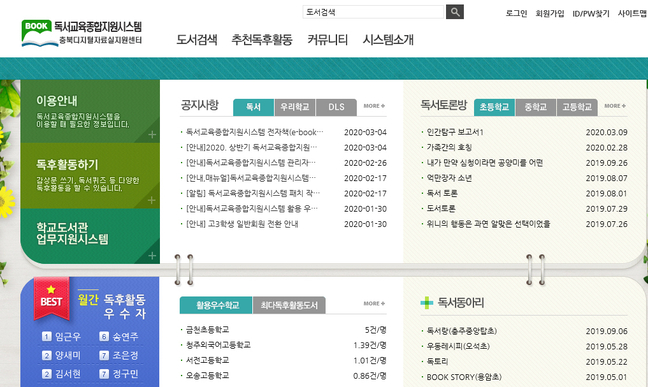The height and width of the screenshot is (387, 648).
Task: Open discussion 인간탐구 보고서1
Action: [x=455, y=132]
